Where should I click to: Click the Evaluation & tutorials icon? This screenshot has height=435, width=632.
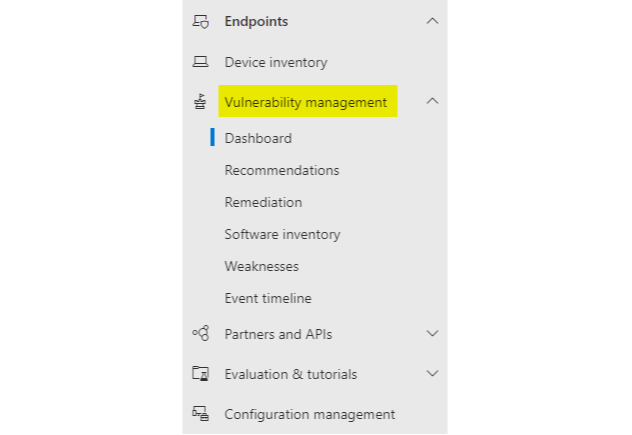(x=200, y=373)
